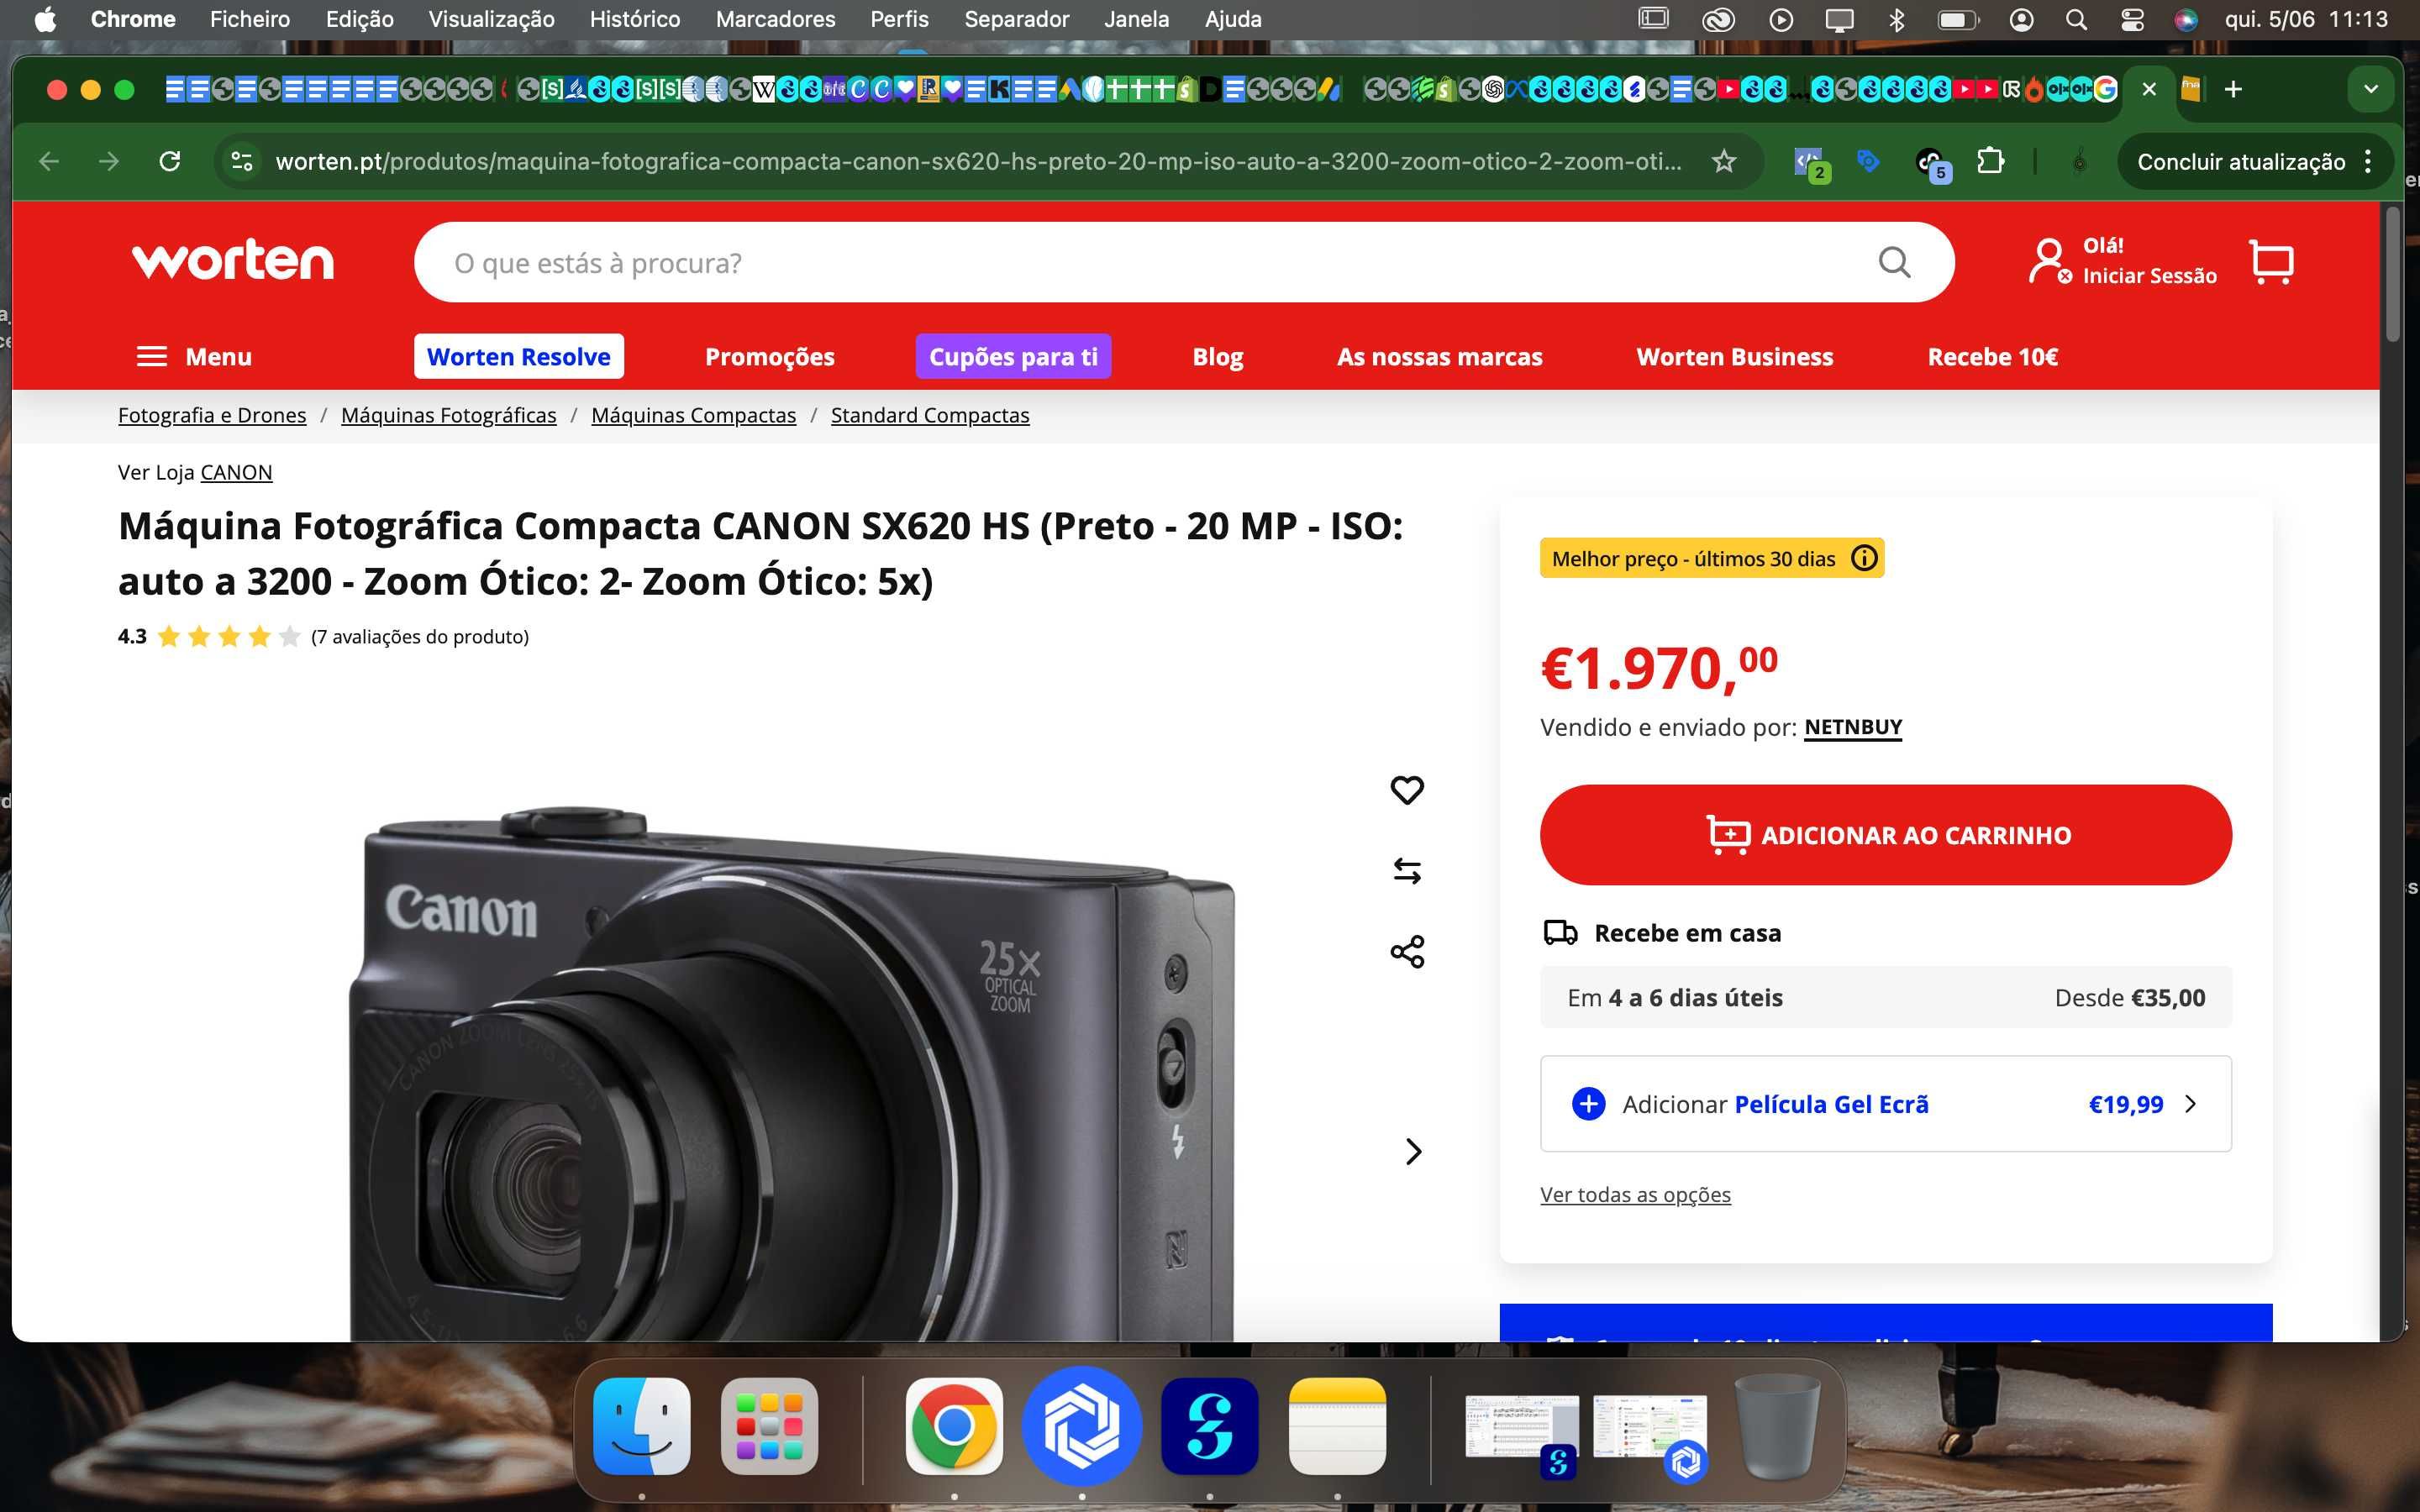This screenshot has height=1512, width=2420.
Task: Open the Janela menu
Action: [1136, 19]
